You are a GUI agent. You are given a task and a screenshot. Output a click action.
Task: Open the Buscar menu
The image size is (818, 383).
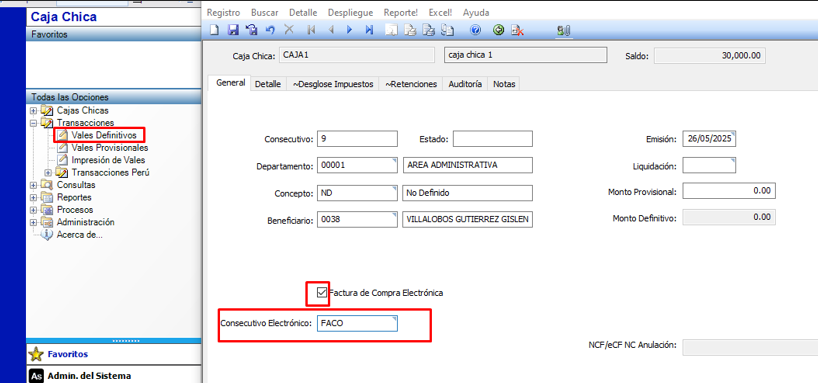point(264,13)
